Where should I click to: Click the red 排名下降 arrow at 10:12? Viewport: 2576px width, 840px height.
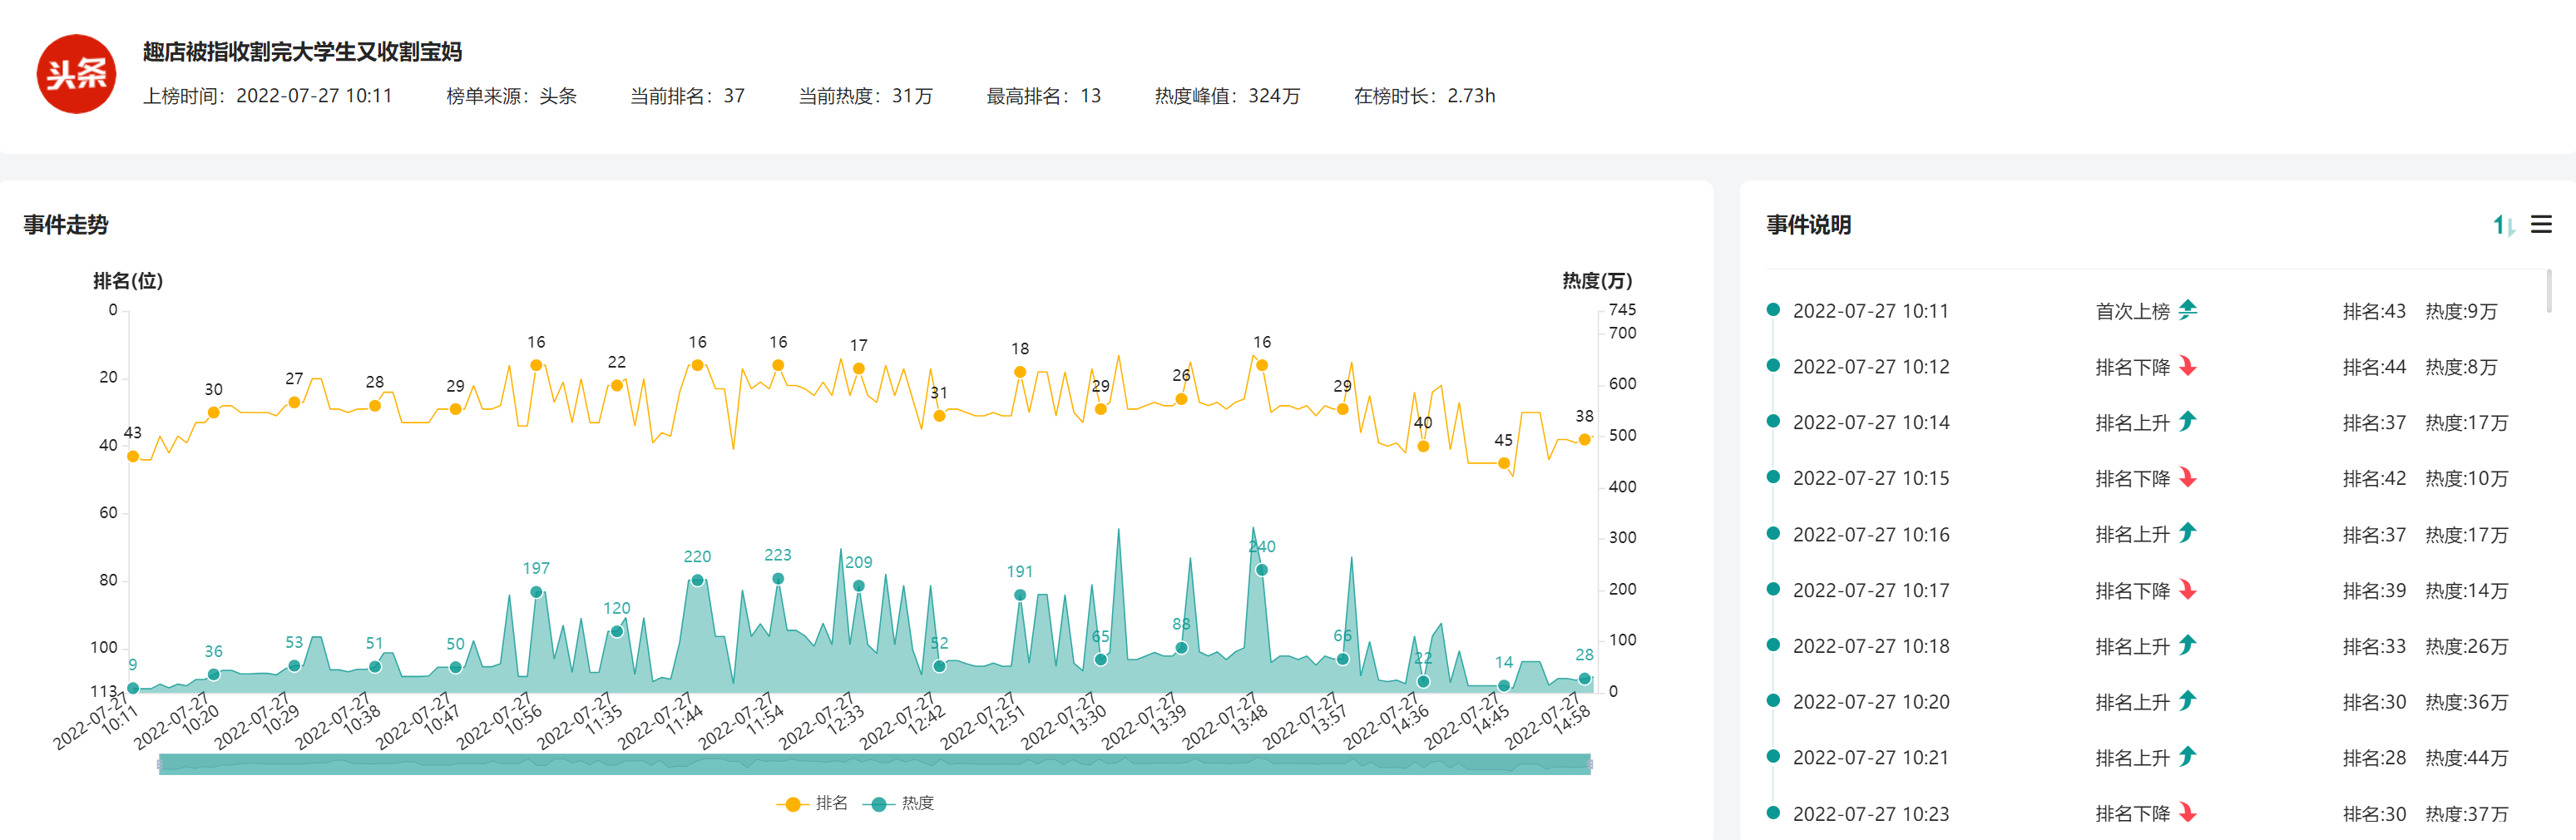(x=2188, y=366)
